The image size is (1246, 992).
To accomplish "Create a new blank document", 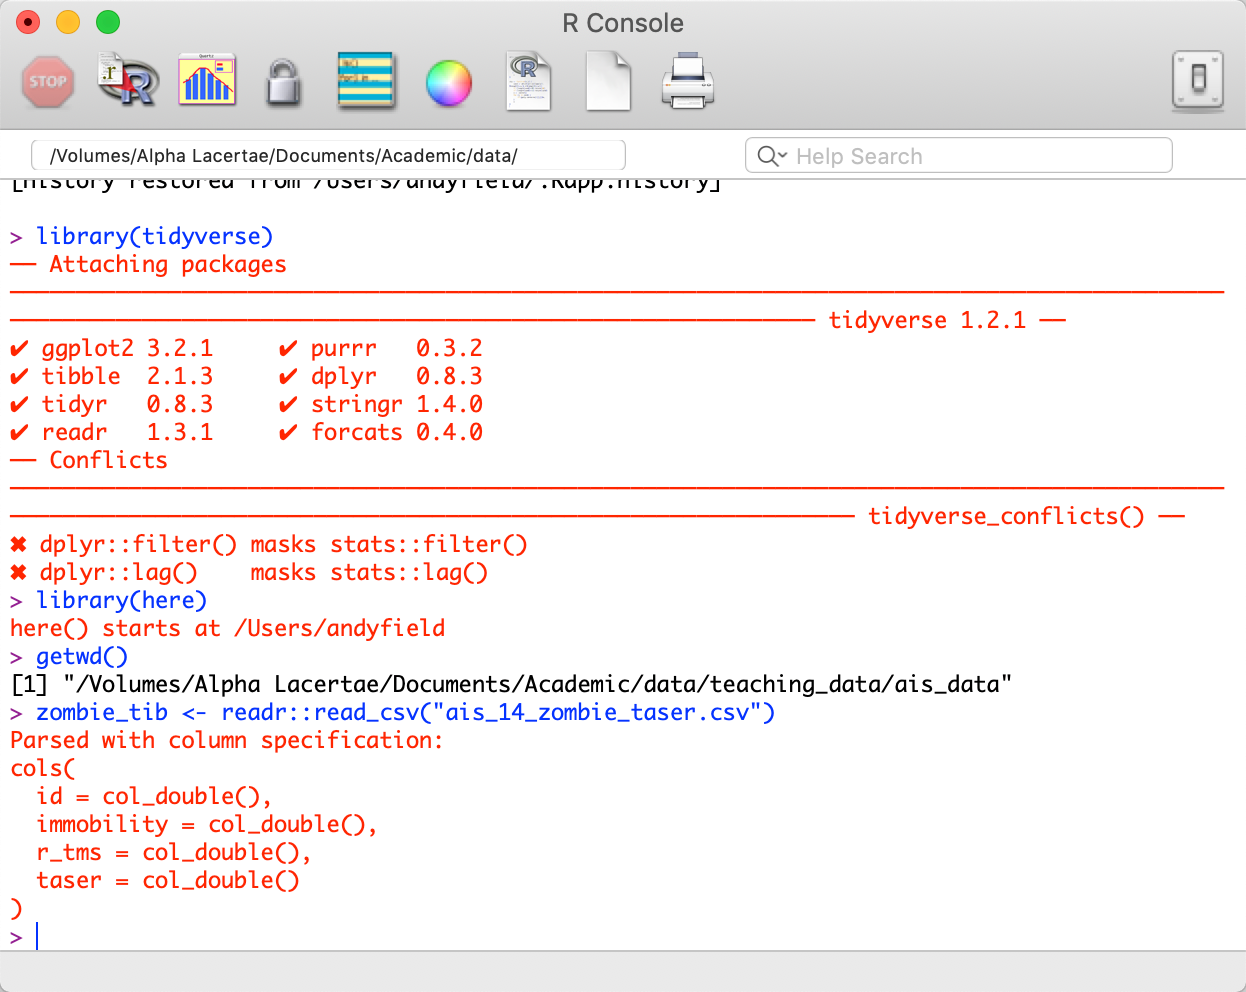I will [608, 82].
